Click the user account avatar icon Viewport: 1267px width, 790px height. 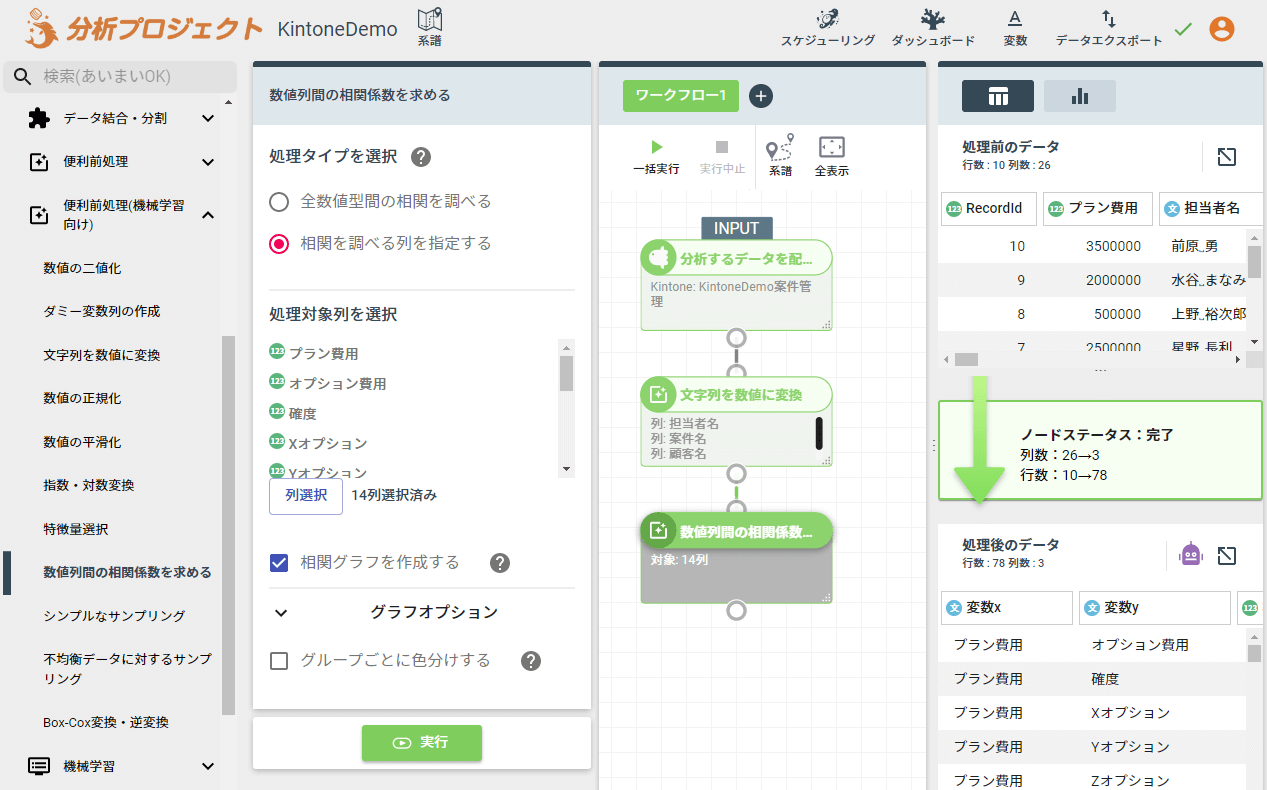1221,29
